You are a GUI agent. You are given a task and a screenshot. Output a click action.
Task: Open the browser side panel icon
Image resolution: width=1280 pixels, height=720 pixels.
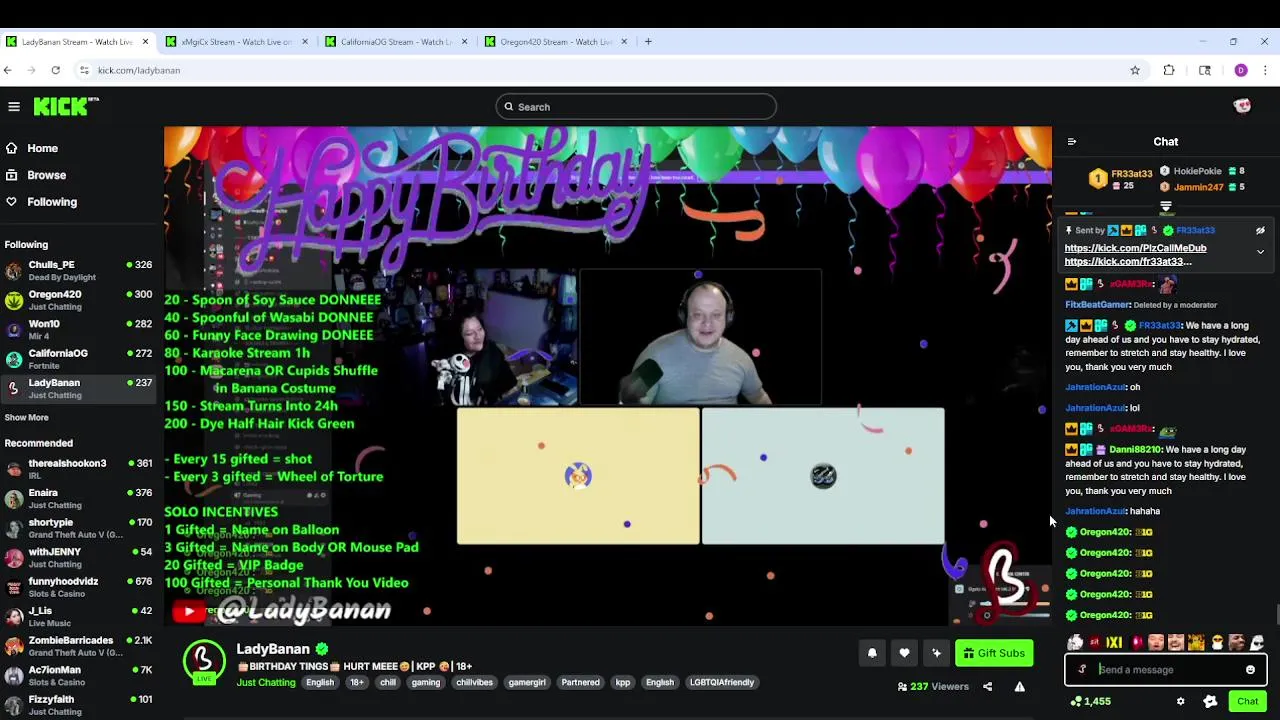tap(1205, 70)
